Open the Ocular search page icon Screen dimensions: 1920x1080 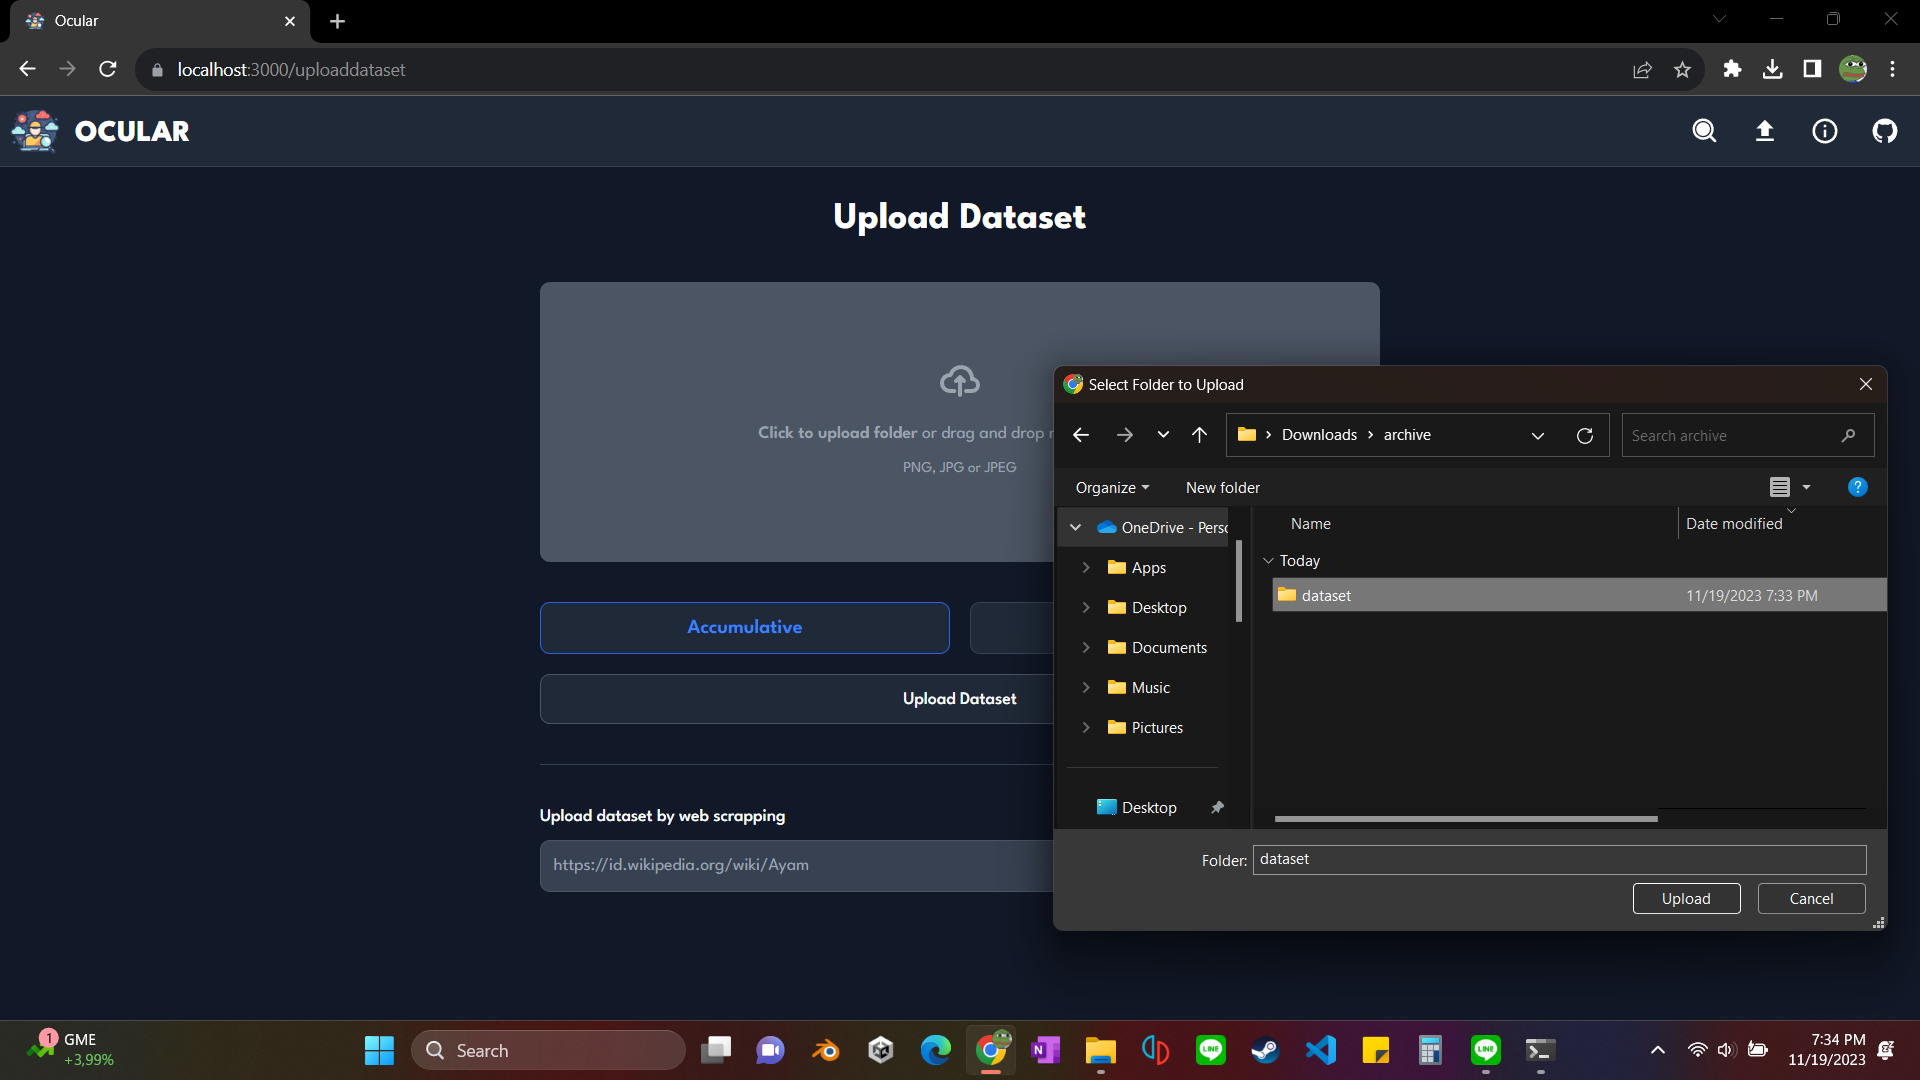(x=1704, y=131)
